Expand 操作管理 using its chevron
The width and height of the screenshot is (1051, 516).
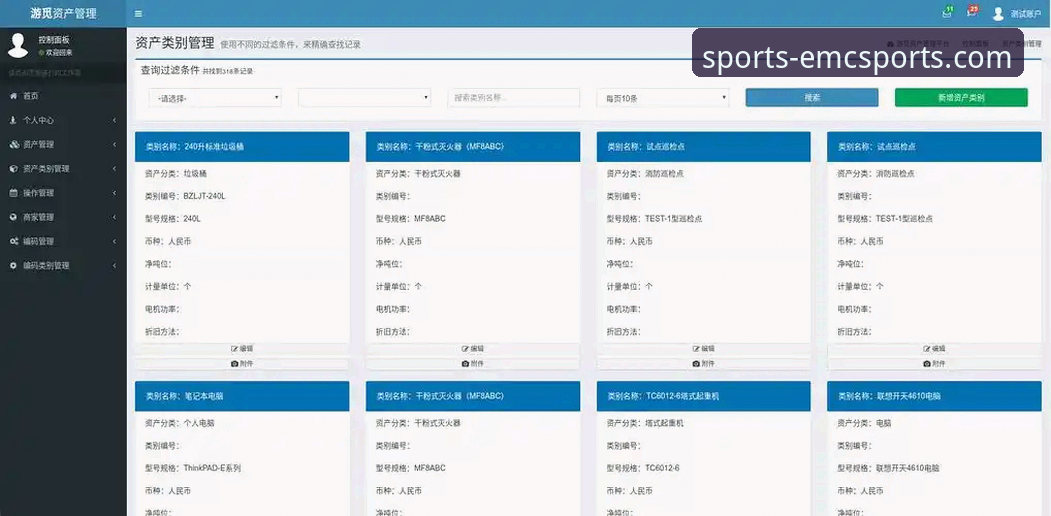click(x=115, y=193)
